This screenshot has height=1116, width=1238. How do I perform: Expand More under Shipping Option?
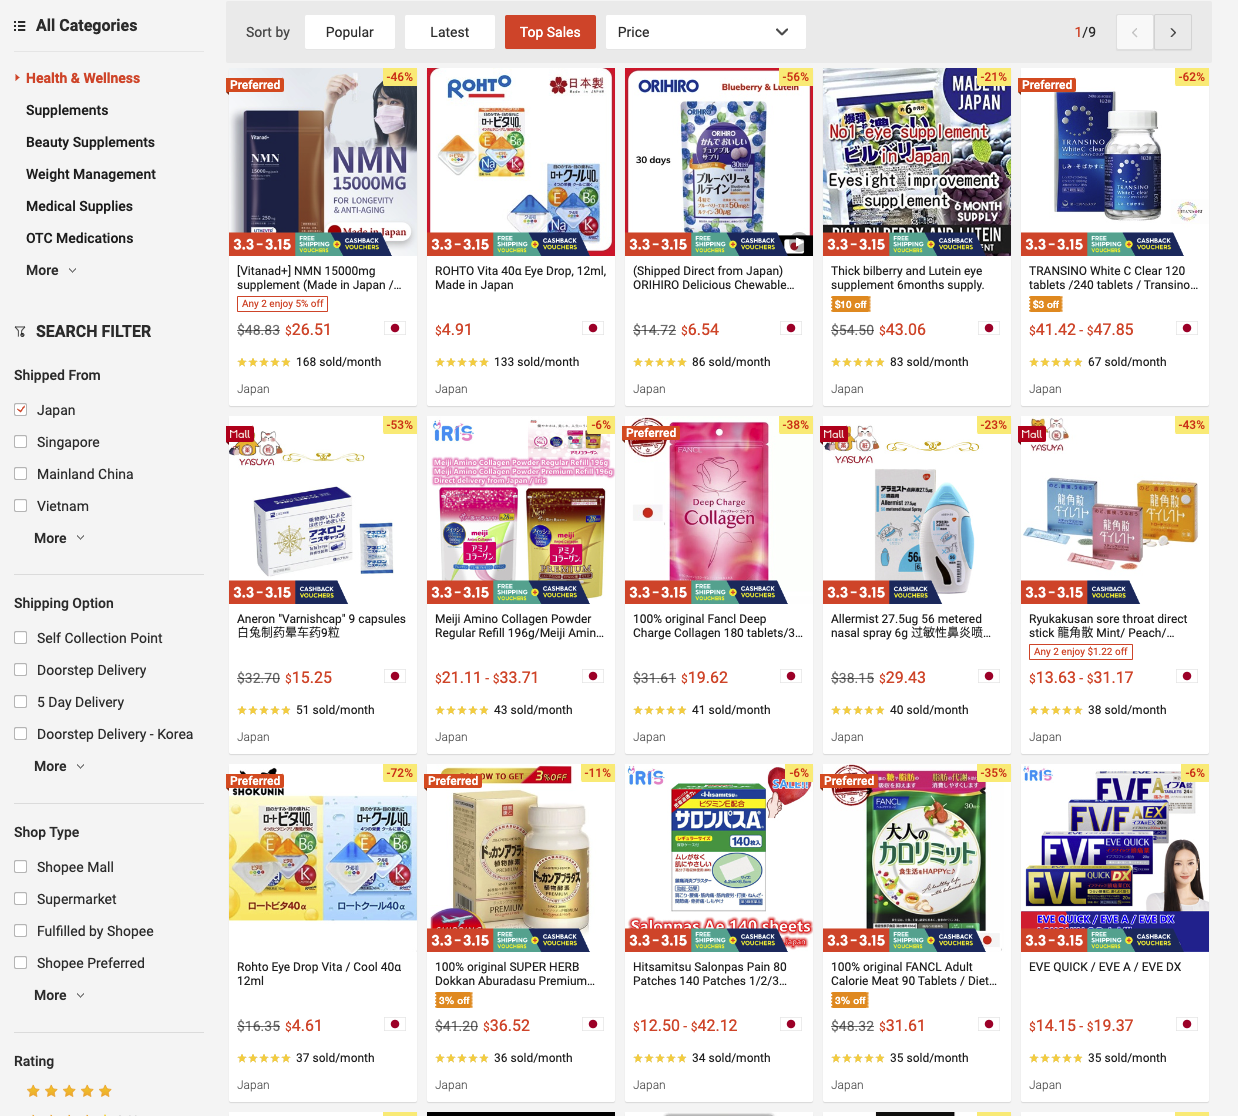tap(59, 766)
